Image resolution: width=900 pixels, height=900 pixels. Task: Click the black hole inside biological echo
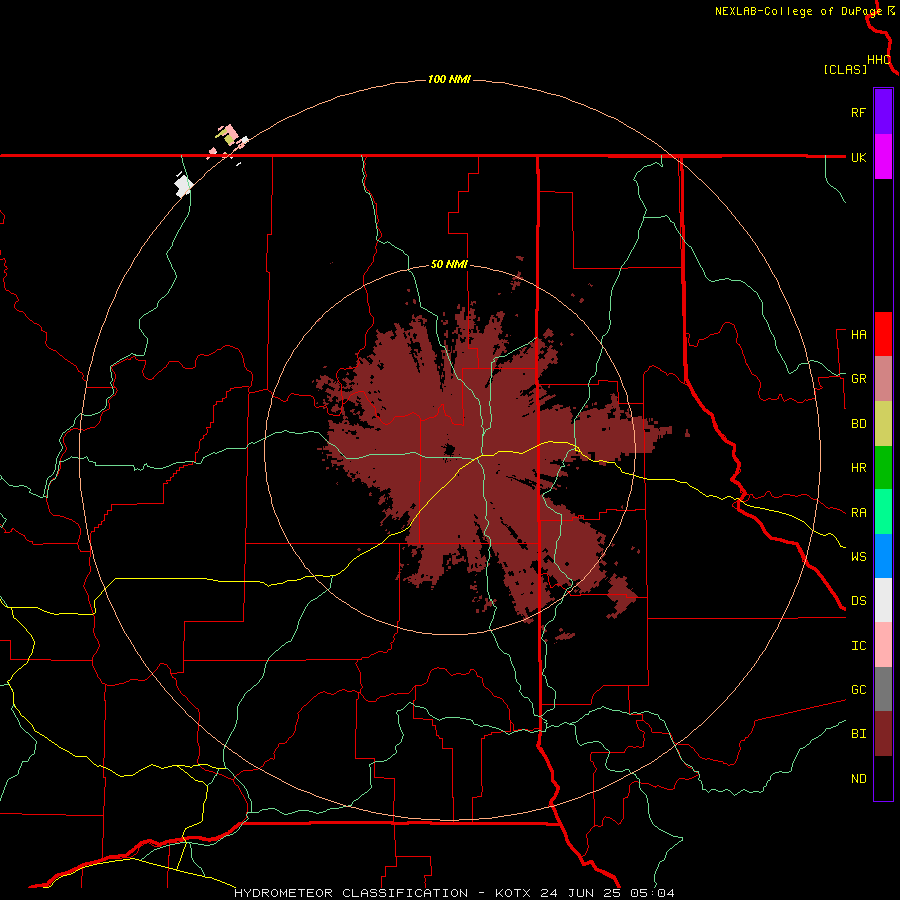click(x=449, y=449)
